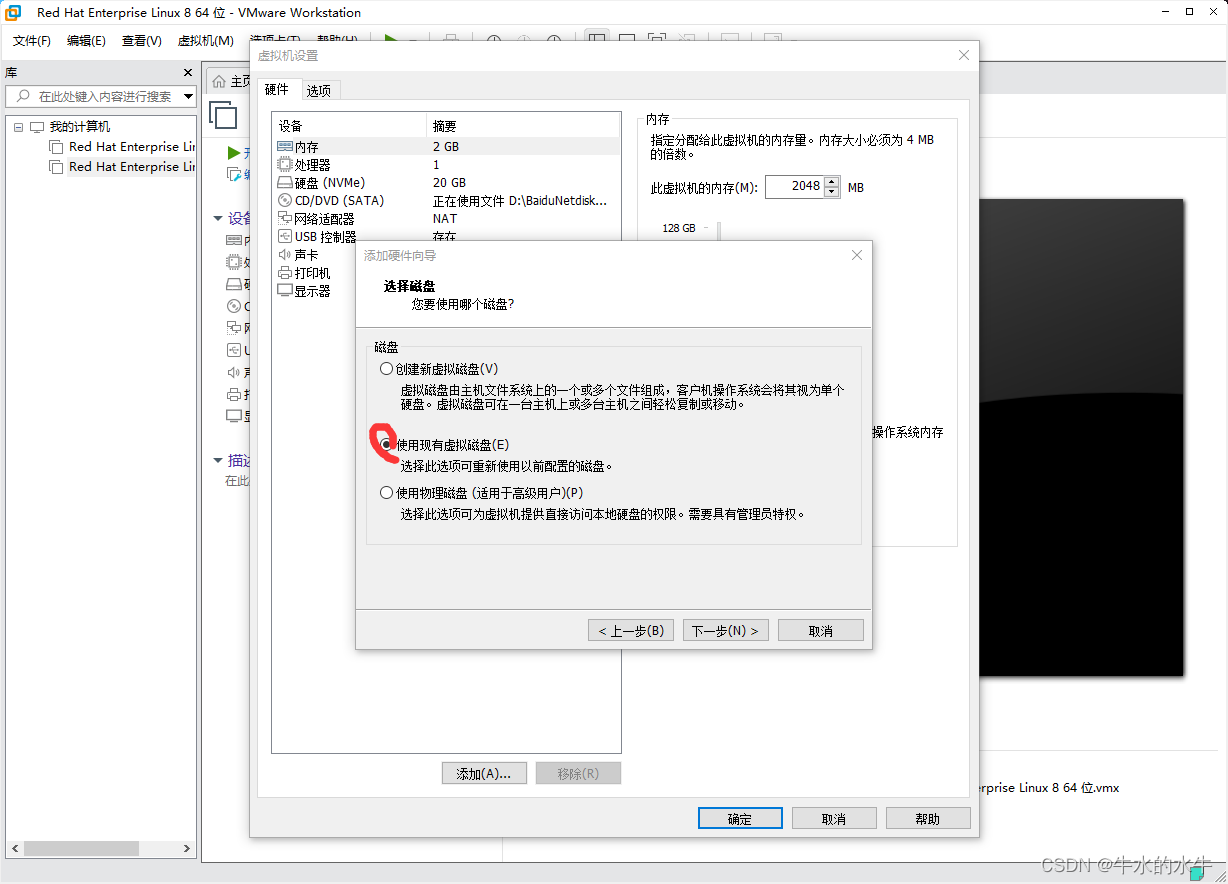Decrease memory with spinner down arrow

[x=832, y=192]
